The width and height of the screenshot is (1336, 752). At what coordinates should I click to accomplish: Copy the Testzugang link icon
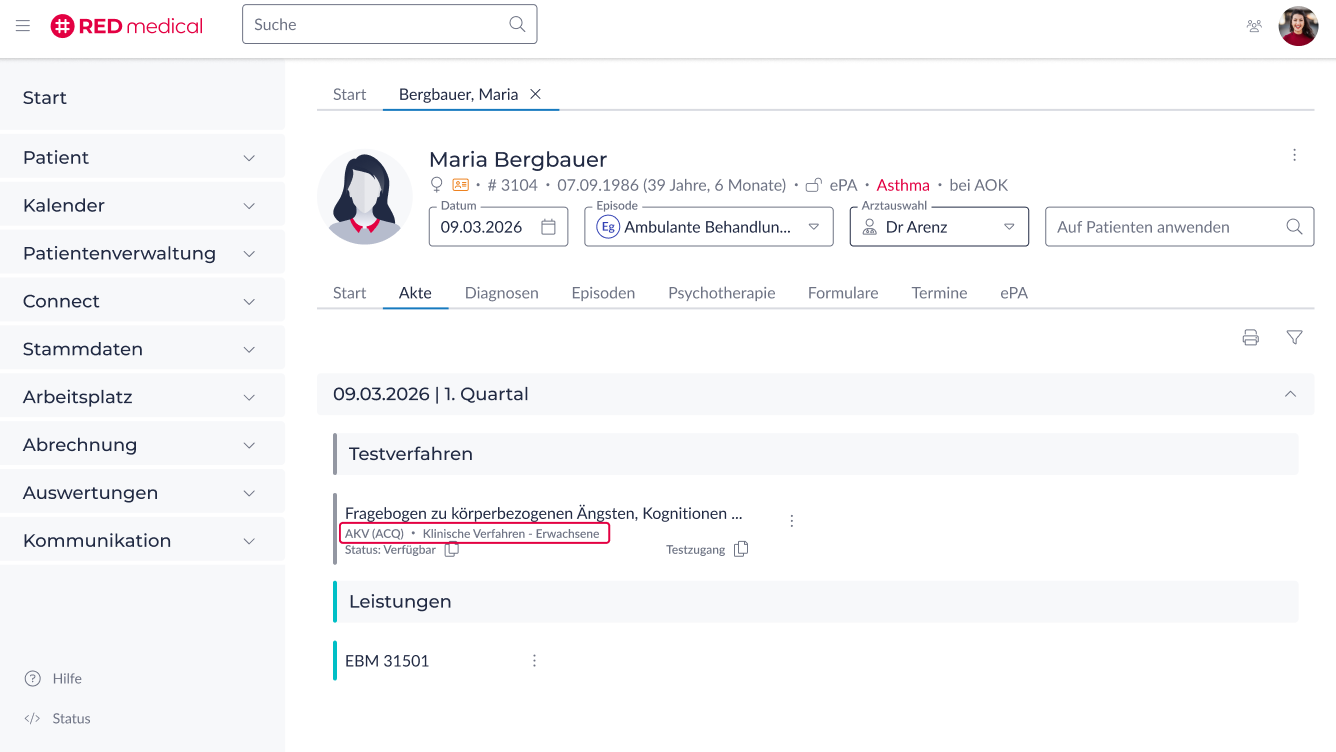pos(741,549)
